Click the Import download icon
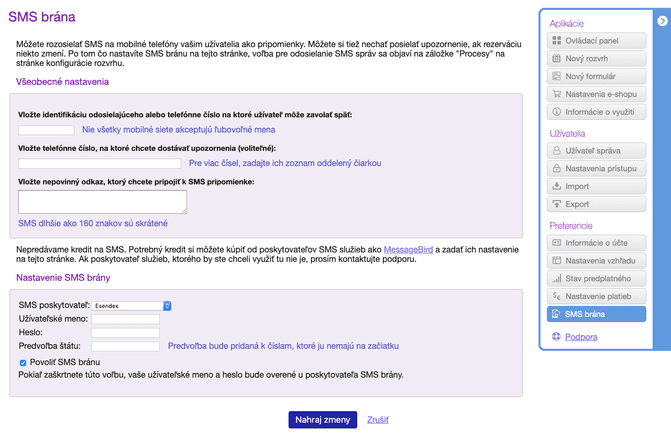Screen dimensions: 671x435 [556, 186]
